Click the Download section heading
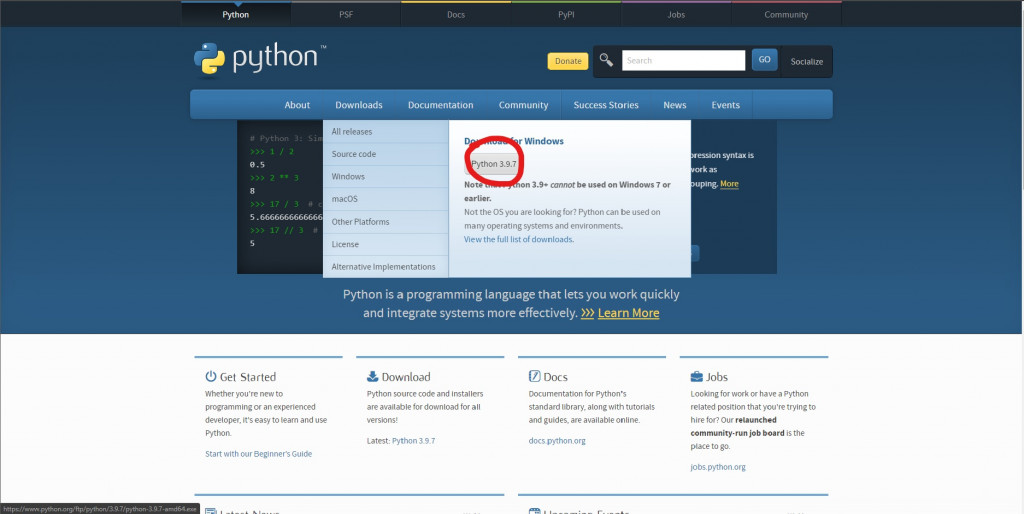1024x514 pixels. (406, 377)
